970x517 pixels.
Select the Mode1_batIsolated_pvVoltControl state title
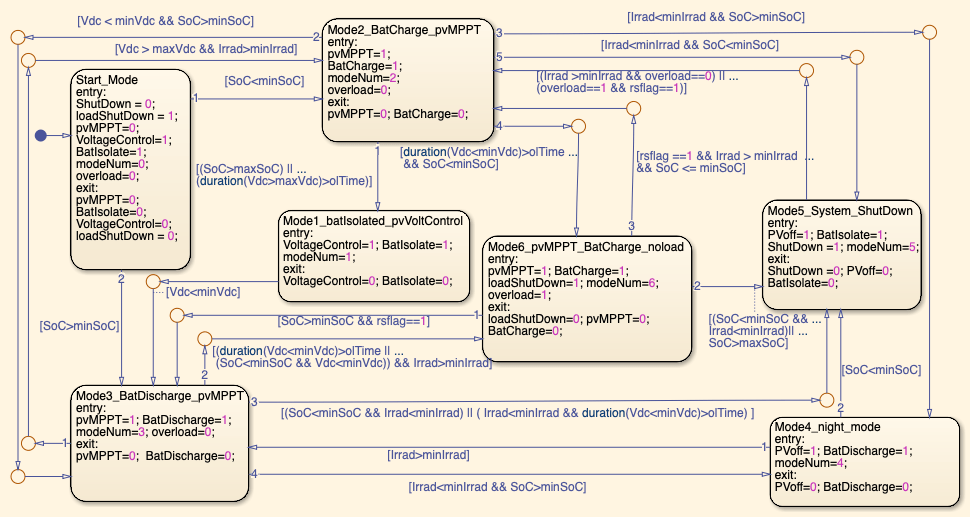pos(372,221)
